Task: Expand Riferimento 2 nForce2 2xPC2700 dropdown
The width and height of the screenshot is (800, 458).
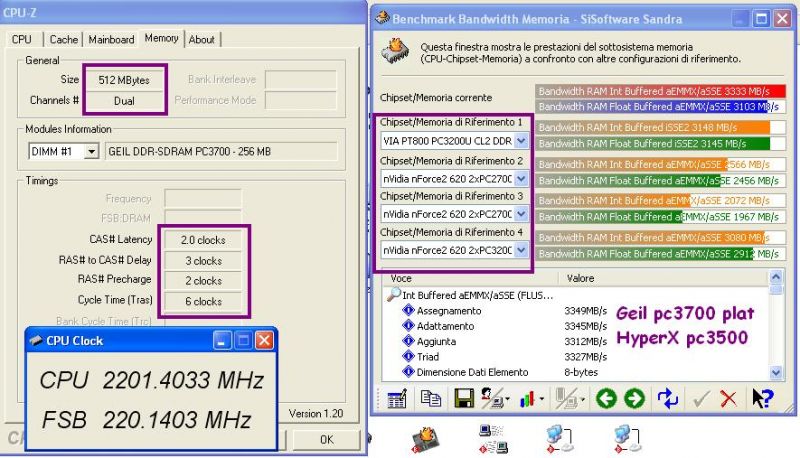Action: coord(520,179)
